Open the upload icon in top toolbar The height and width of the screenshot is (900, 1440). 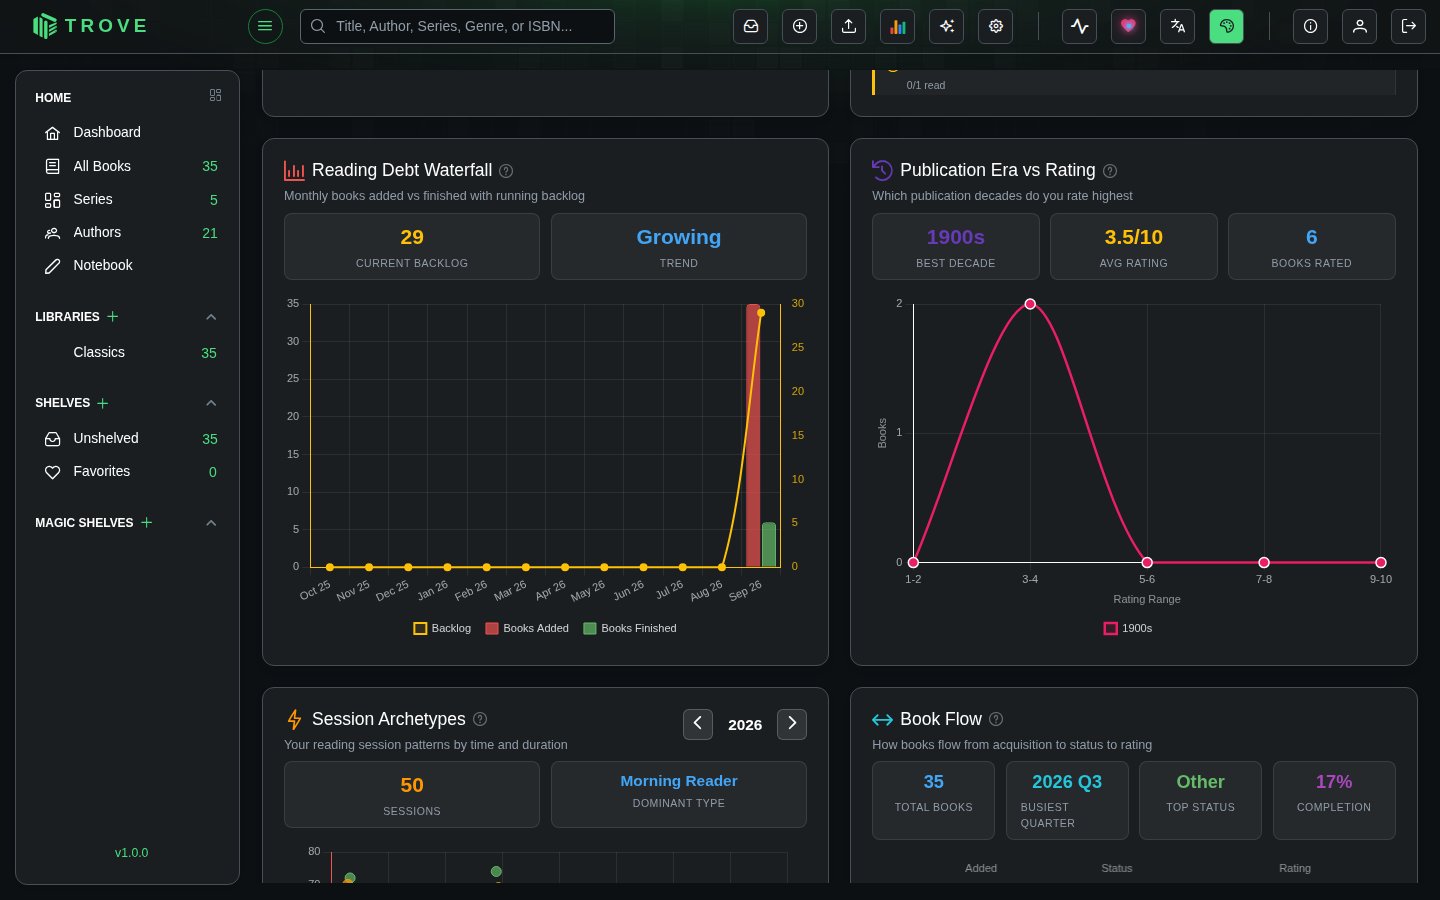tap(849, 26)
